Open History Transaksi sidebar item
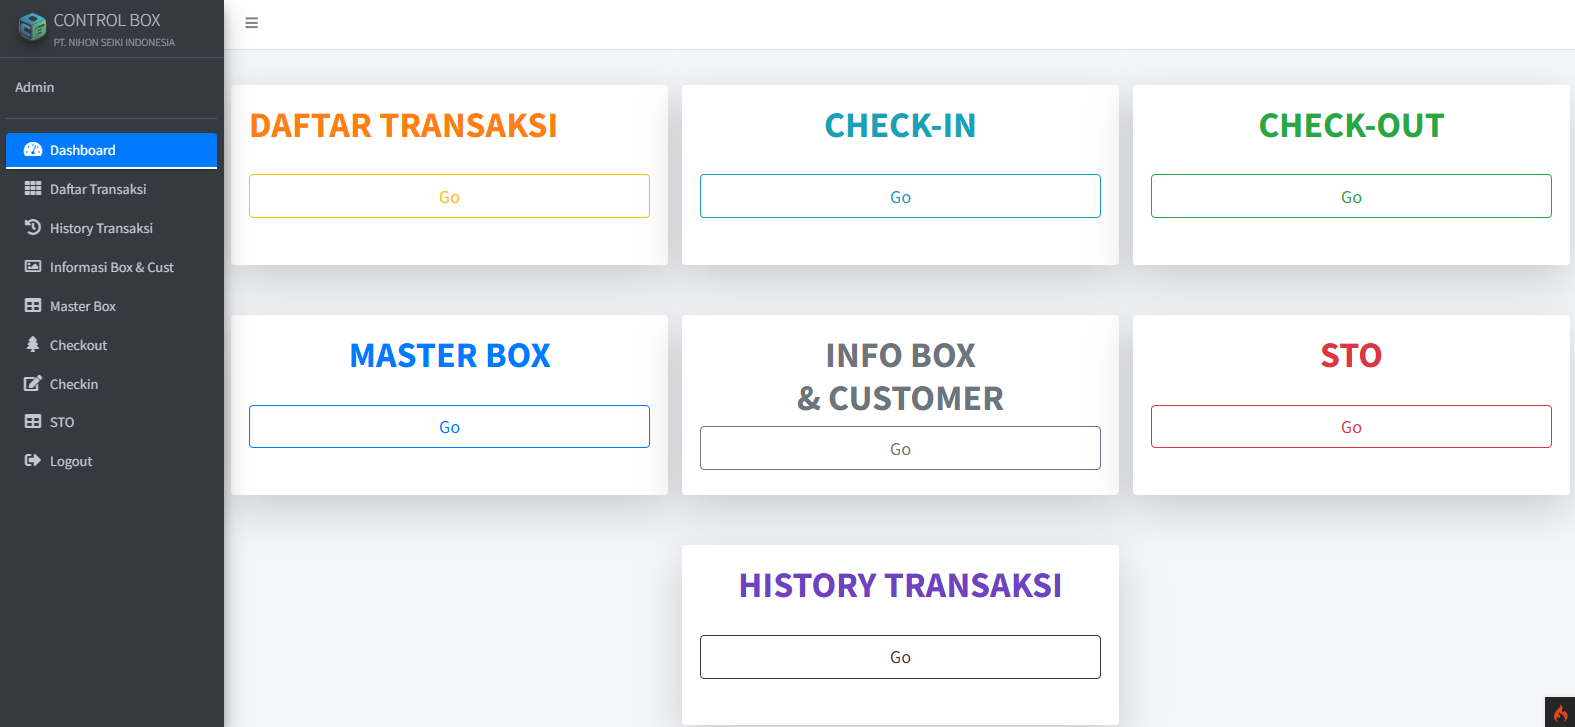Image resolution: width=1575 pixels, height=727 pixels. [111, 228]
